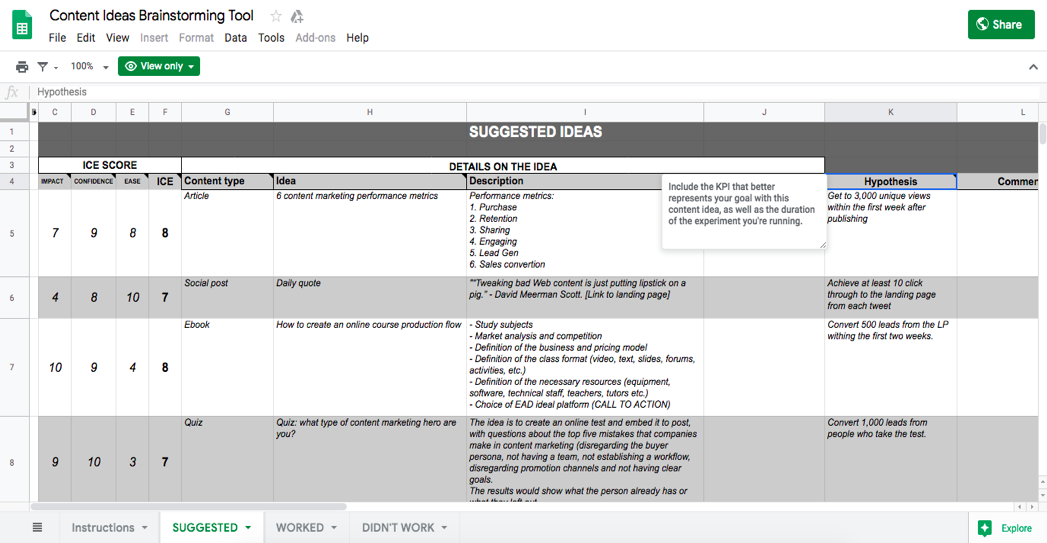The width and height of the screenshot is (1047, 543).
Task: Select the Quiz content type cell
Action: 227,460
